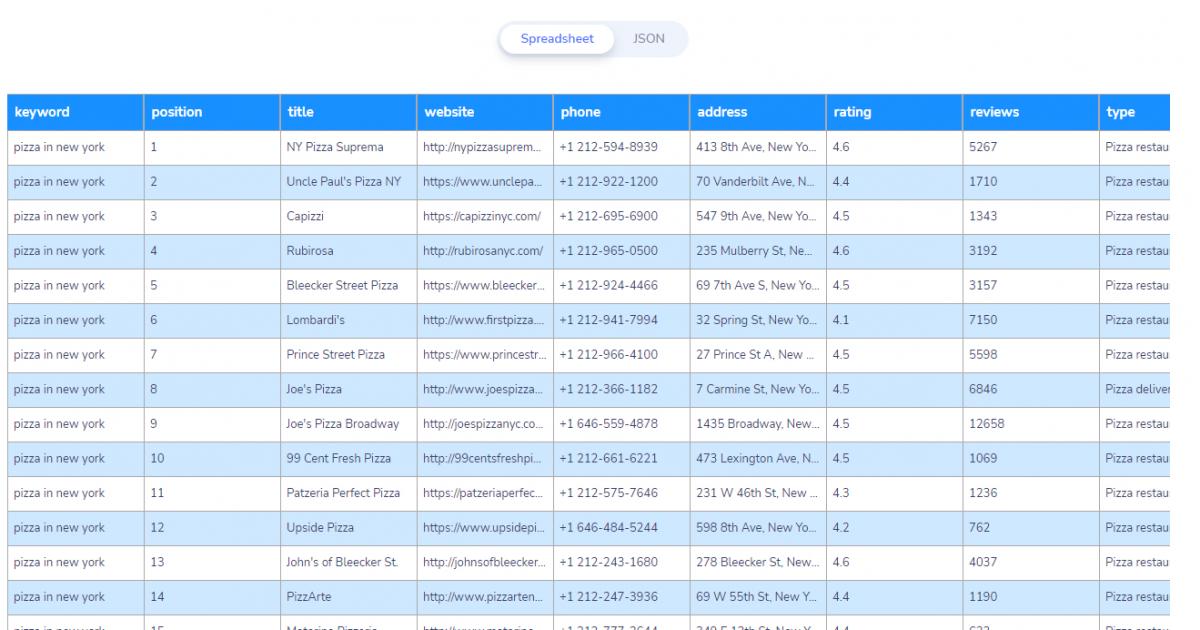The width and height of the screenshot is (1200, 630).
Task: Select the Pizza delivery type cell
Action: (x=1135, y=390)
